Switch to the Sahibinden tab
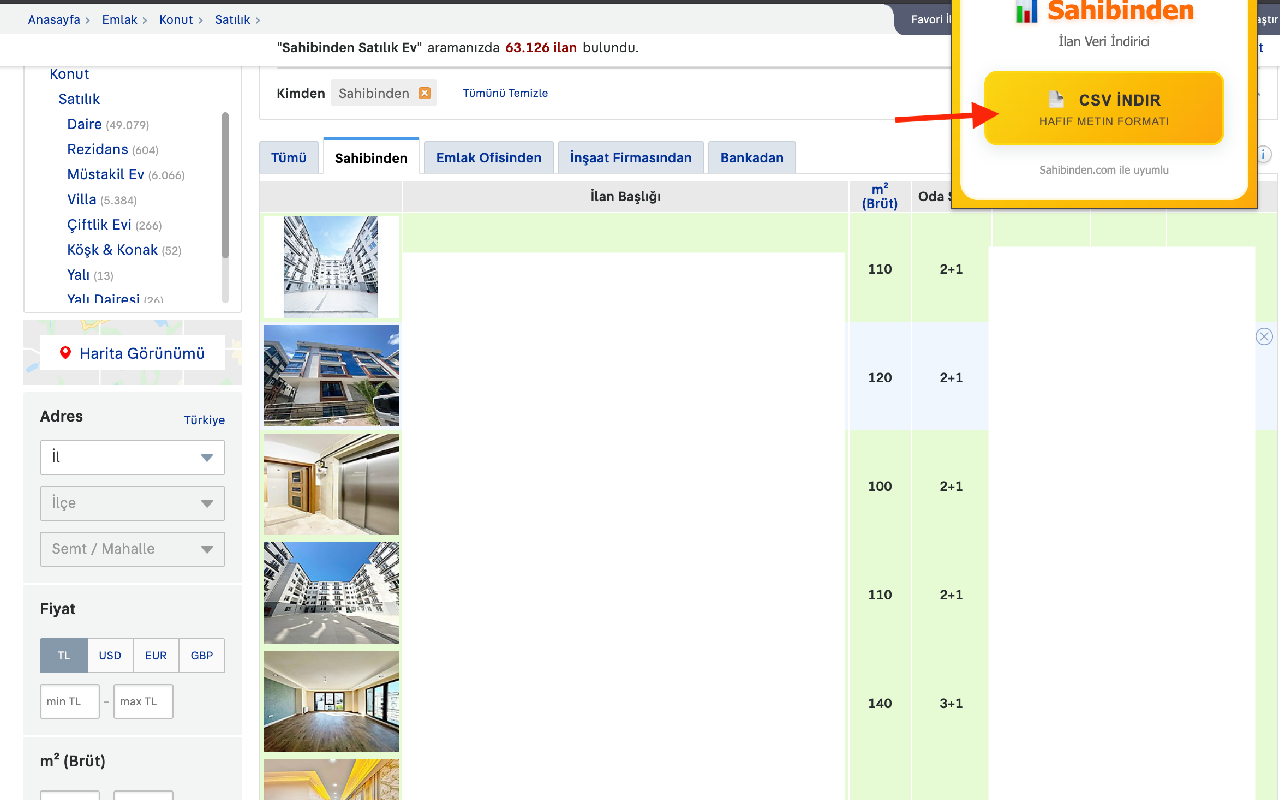The height and width of the screenshot is (800, 1280). [x=371, y=158]
